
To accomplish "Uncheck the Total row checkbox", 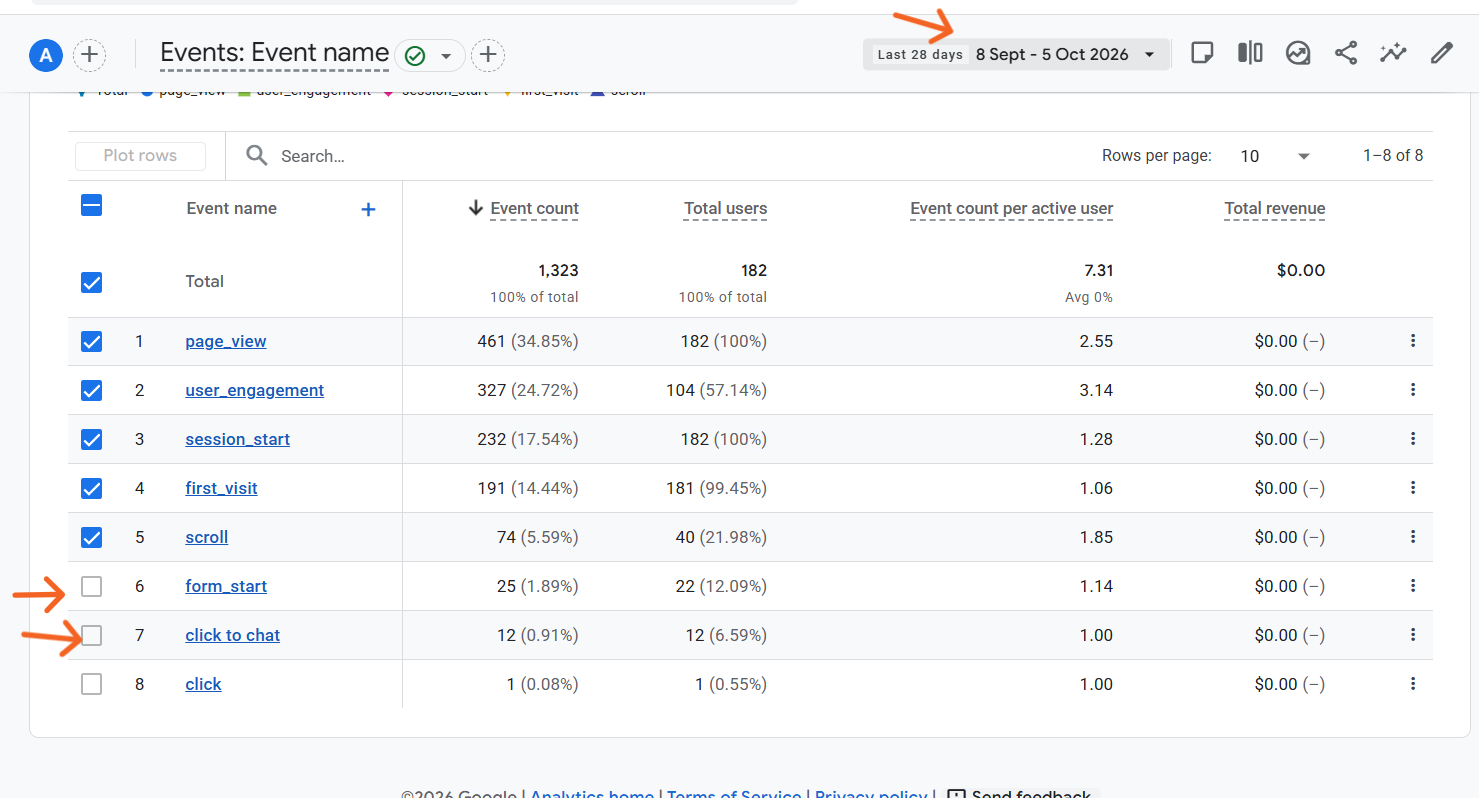I will (x=91, y=283).
